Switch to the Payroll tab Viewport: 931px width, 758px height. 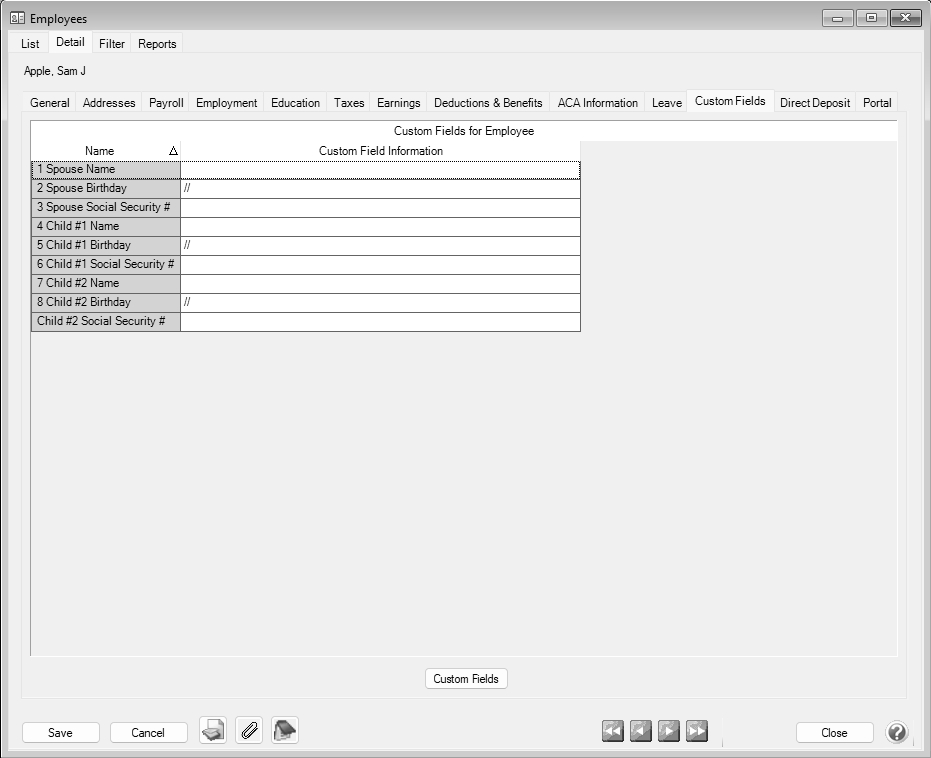pos(166,103)
